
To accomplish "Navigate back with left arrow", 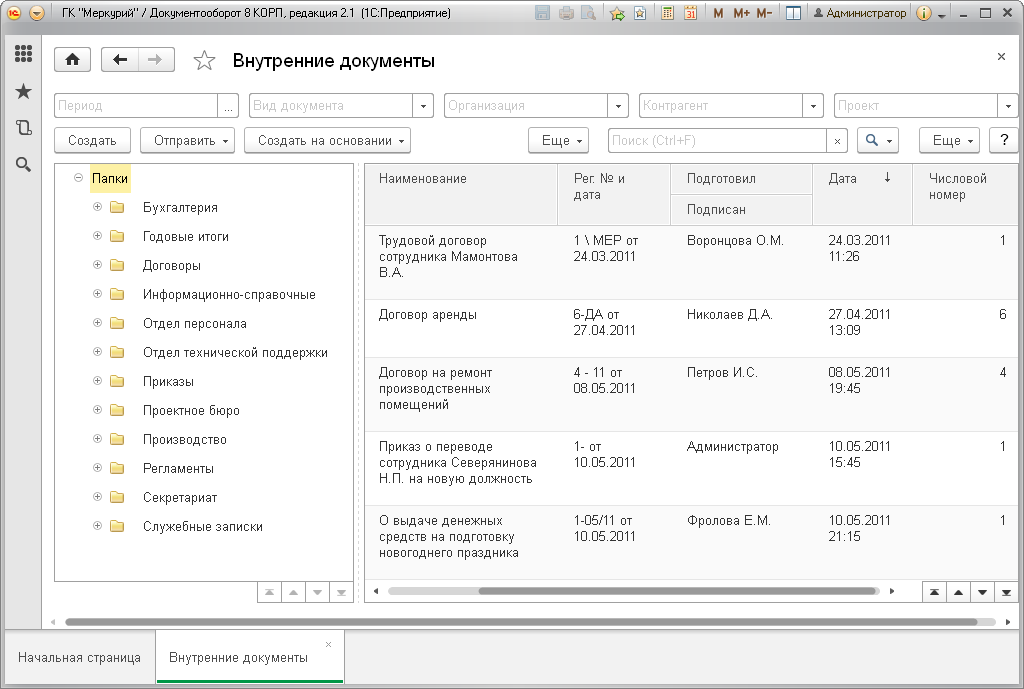I will [x=120, y=60].
